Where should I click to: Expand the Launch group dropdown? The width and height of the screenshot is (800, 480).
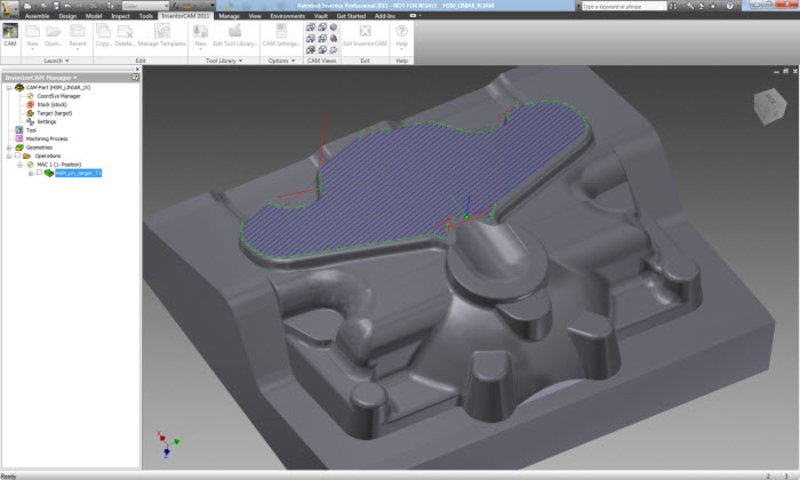coord(67,61)
